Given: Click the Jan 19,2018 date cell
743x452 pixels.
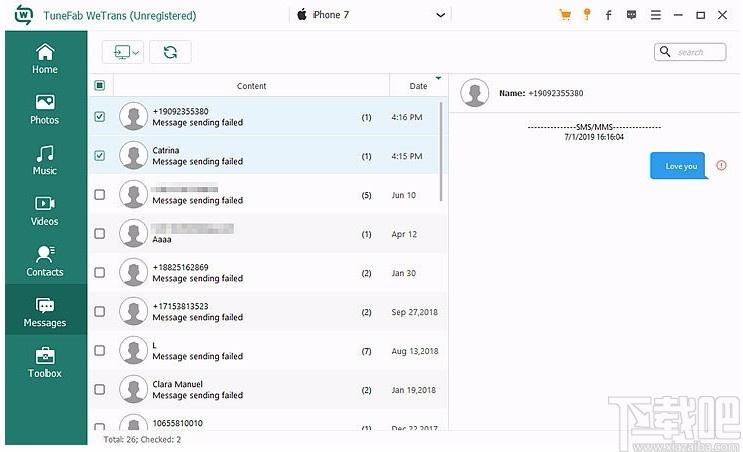Looking at the screenshot, I should pos(413,390).
